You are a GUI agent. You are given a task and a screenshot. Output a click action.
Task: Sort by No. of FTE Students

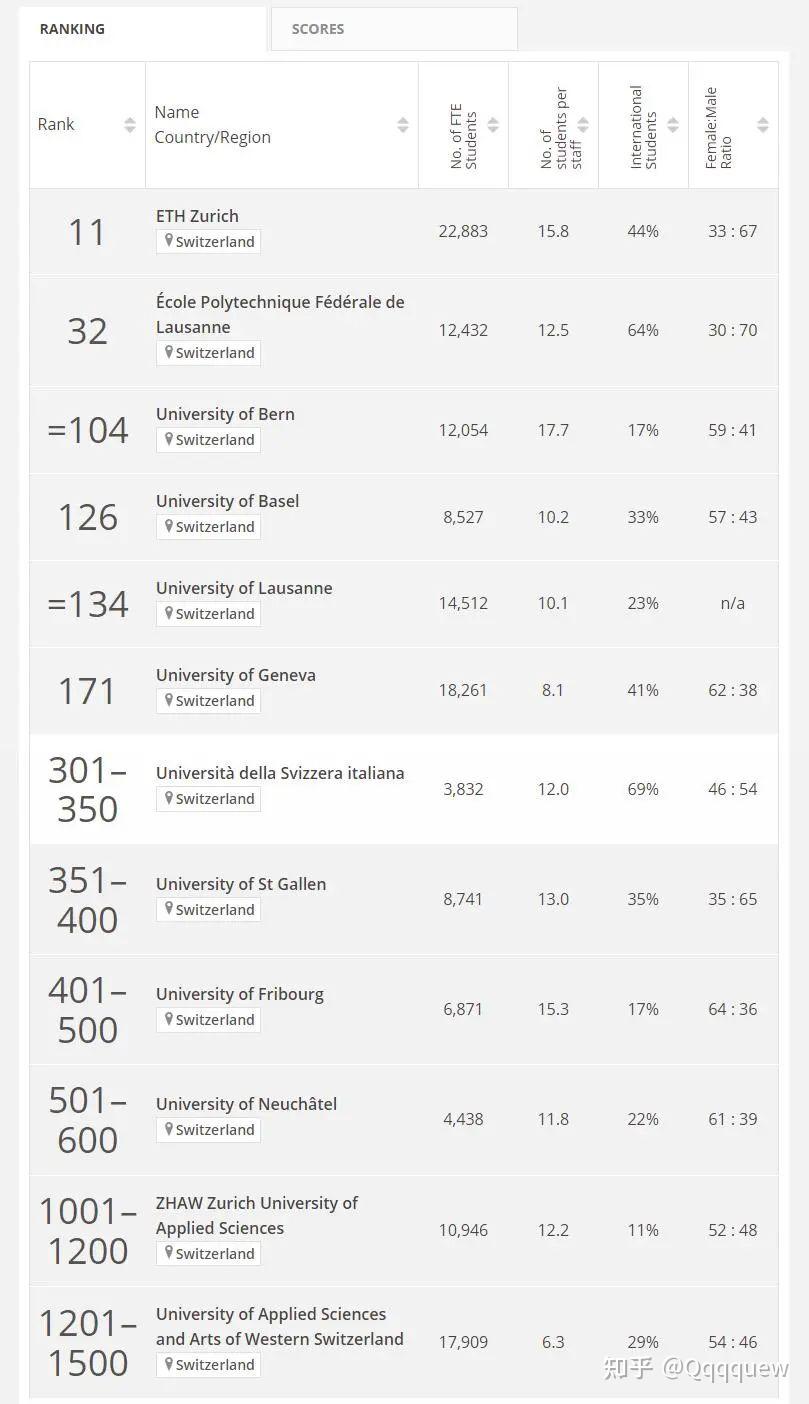(492, 125)
